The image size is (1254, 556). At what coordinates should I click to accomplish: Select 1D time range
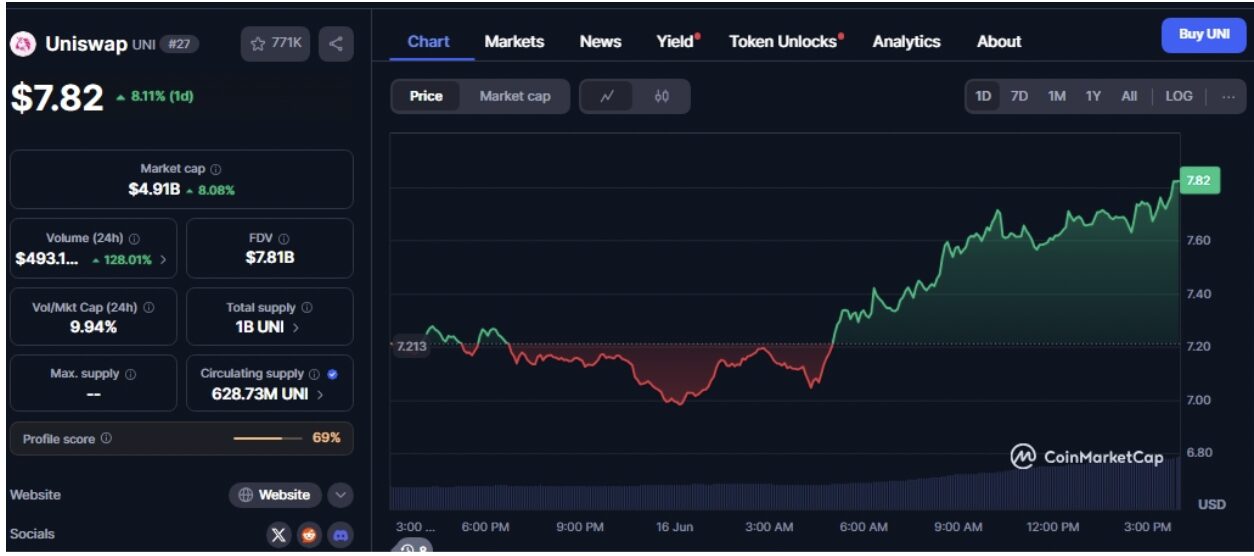click(x=983, y=96)
